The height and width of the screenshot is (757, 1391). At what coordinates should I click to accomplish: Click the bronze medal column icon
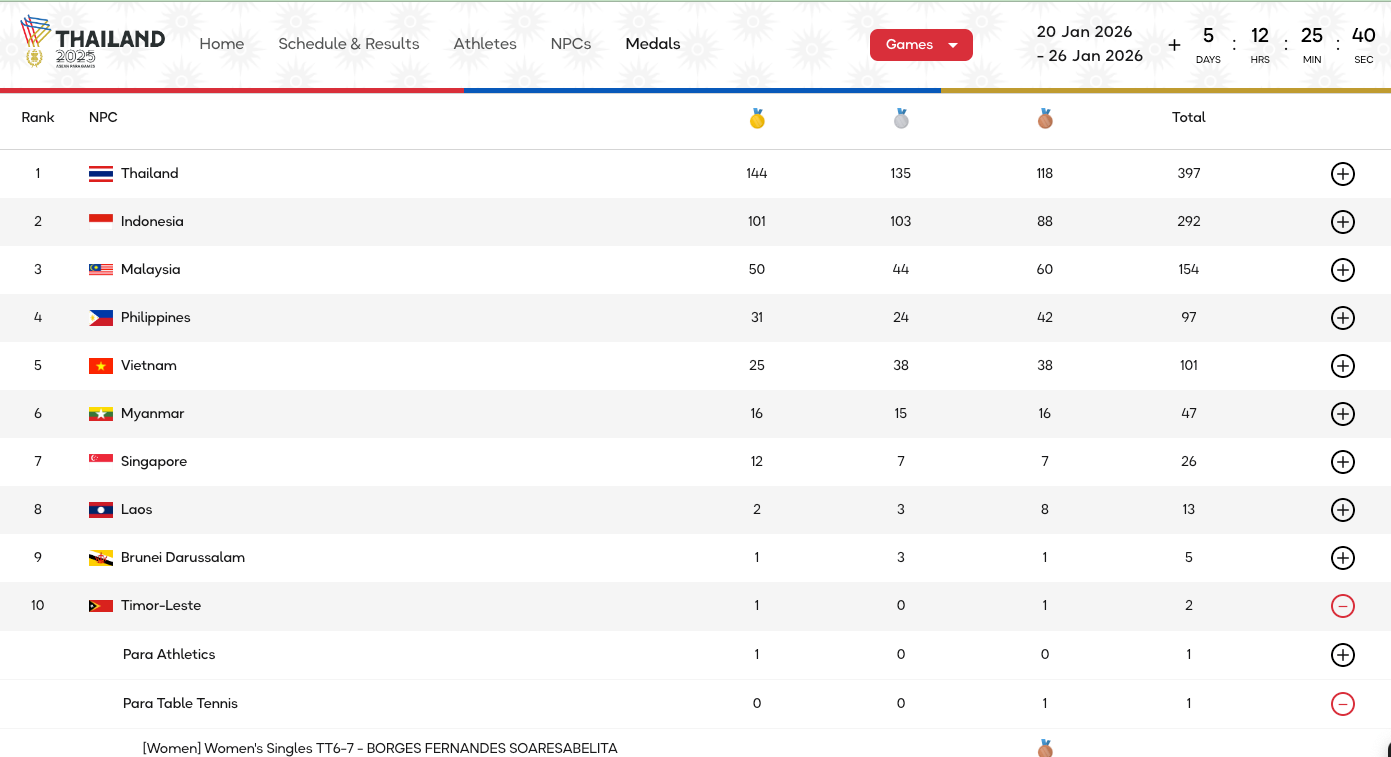click(x=1045, y=119)
